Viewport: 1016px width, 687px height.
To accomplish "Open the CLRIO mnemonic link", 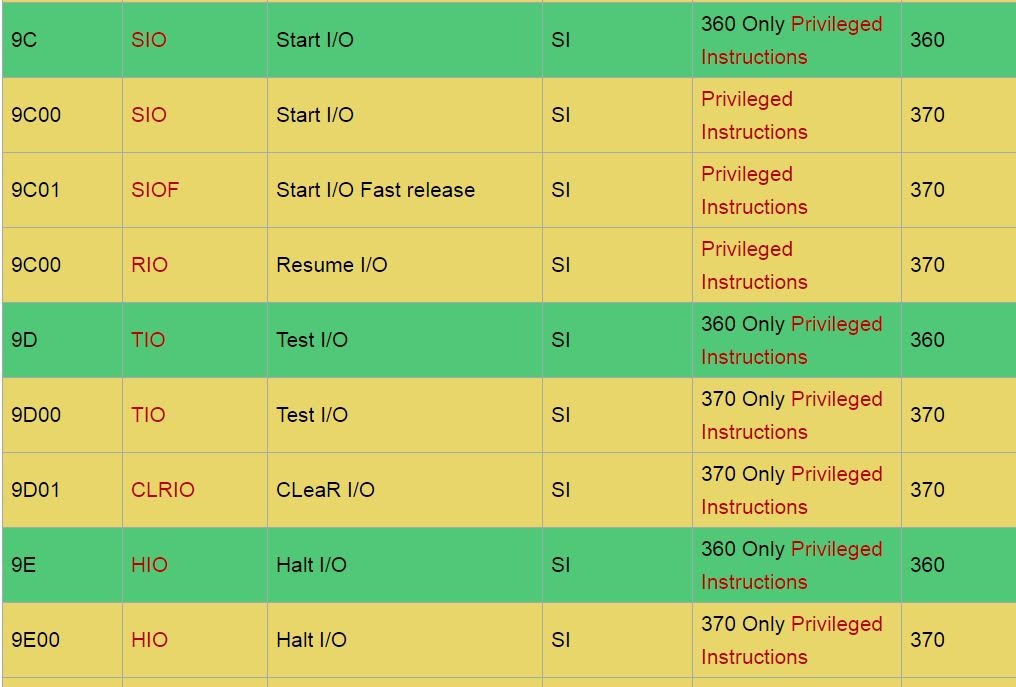I will pos(162,490).
